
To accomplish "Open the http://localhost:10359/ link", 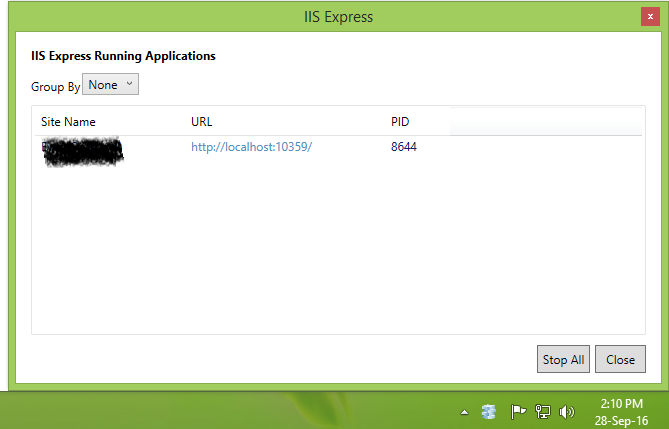I will pyautogui.click(x=251, y=147).
